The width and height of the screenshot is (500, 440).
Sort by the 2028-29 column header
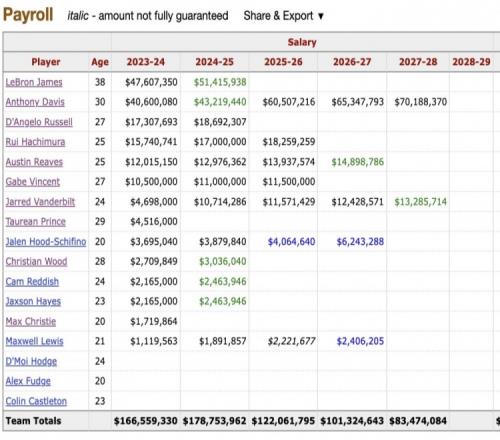(x=471, y=62)
